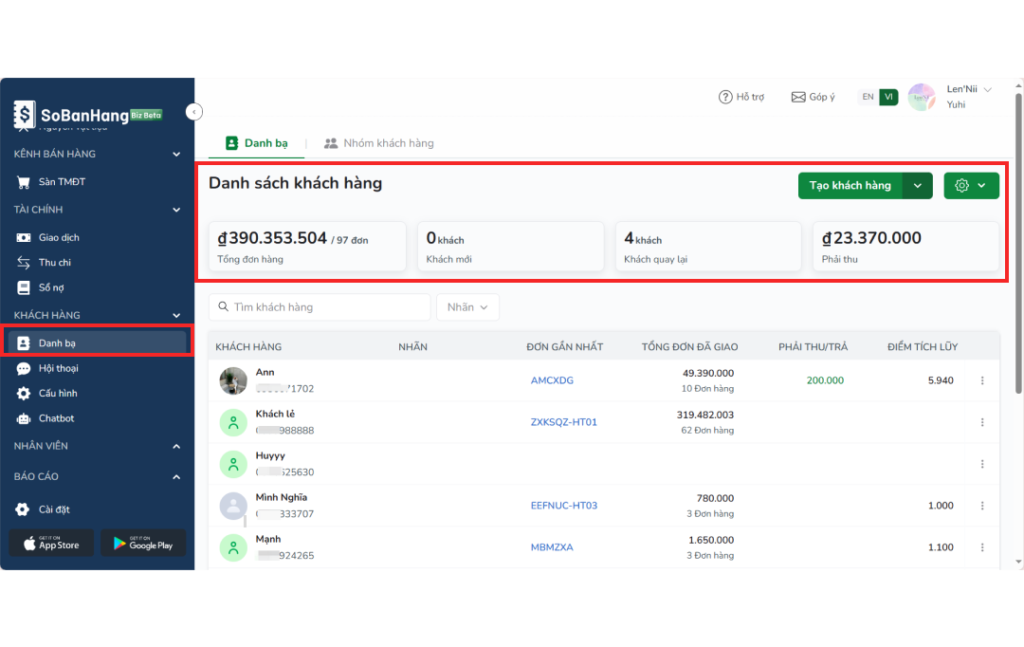The image size is (1024, 647).
Task: Open the gear settings dropdown button
Action: point(971,186)
